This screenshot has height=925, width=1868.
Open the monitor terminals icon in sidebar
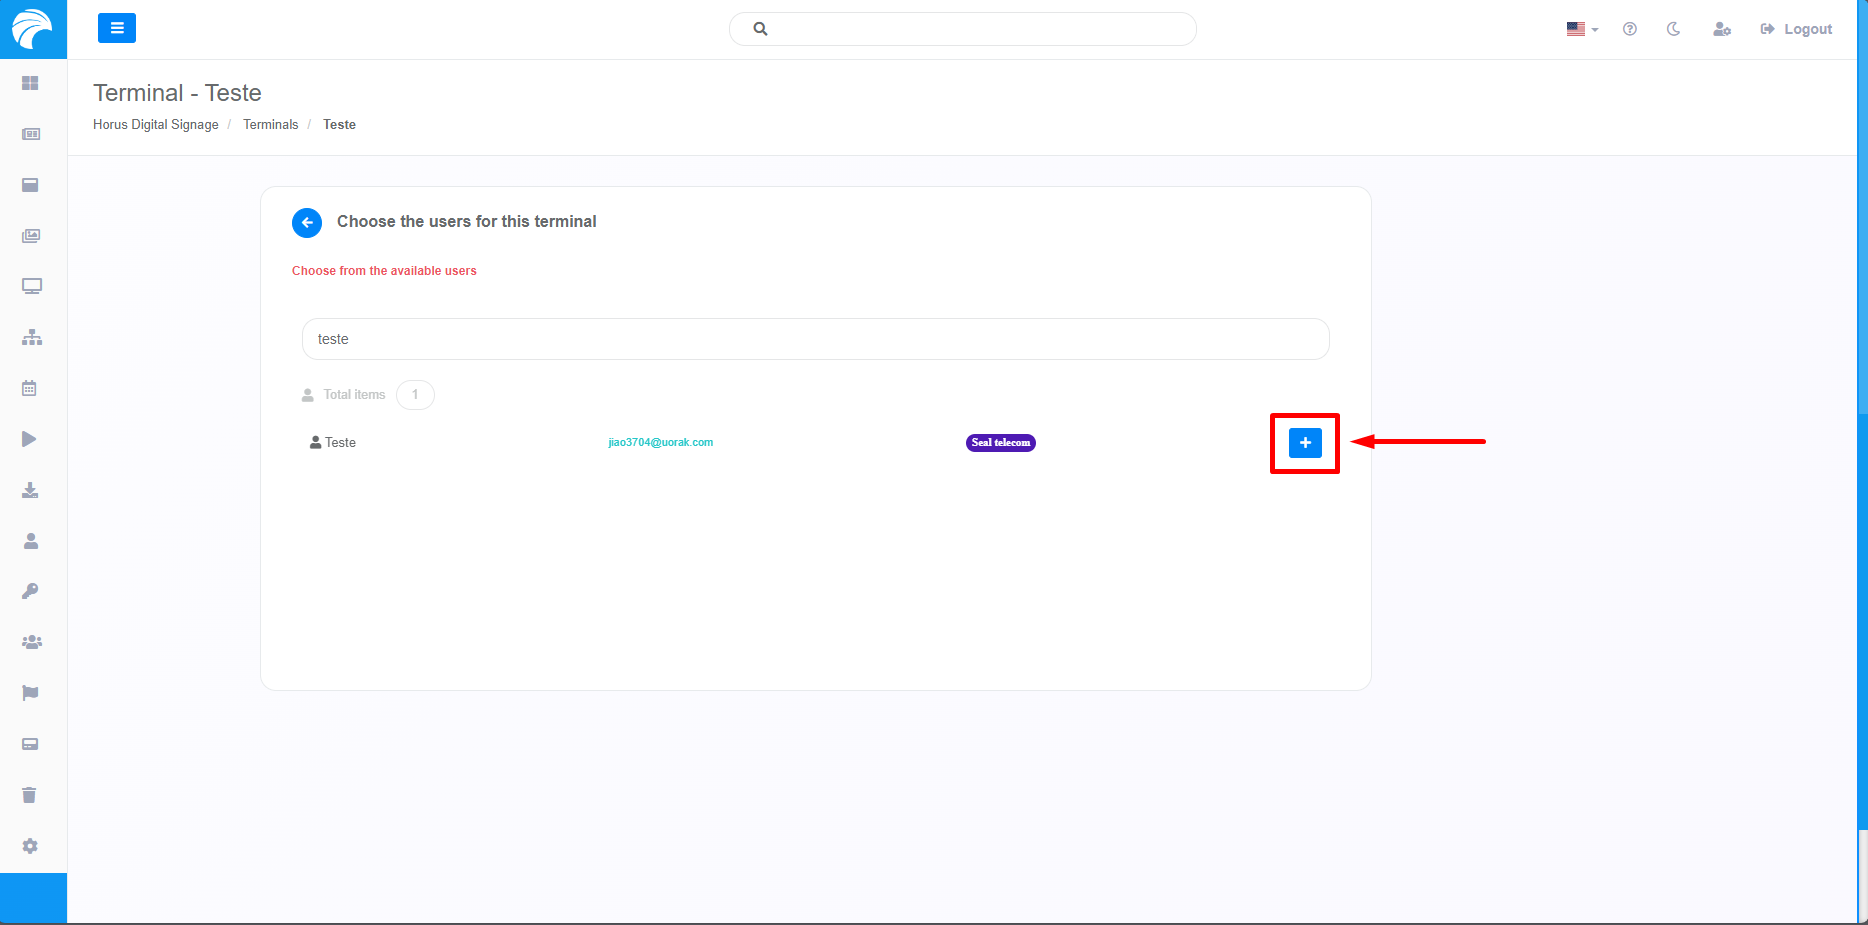[x=31, y=287]
